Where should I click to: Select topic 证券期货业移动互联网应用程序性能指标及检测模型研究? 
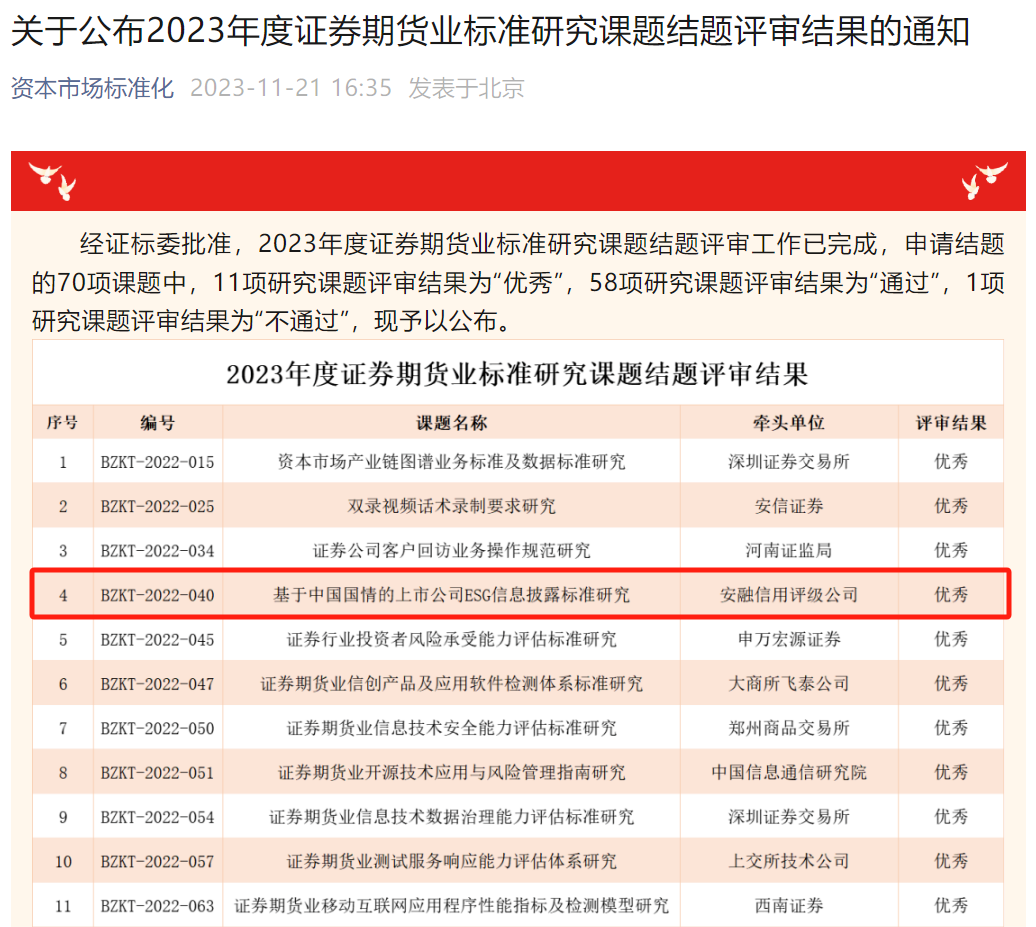[451, 905]
